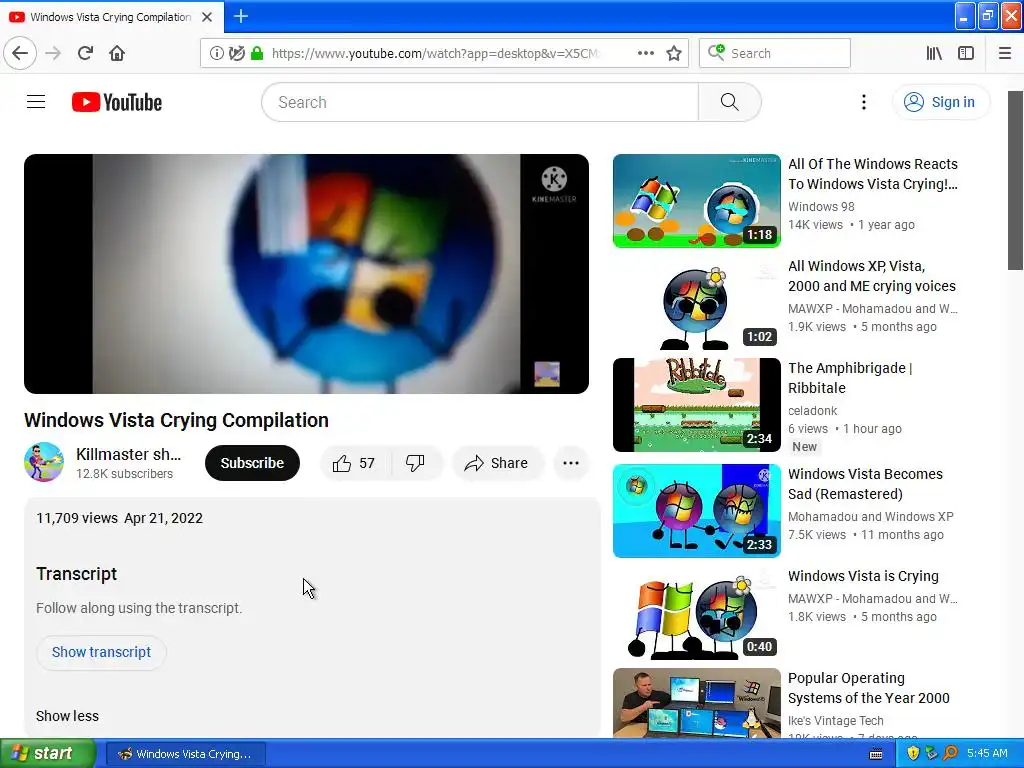Collapse description with Show less
Viewport: 1024px width, 768px height.
pos(67,716)
